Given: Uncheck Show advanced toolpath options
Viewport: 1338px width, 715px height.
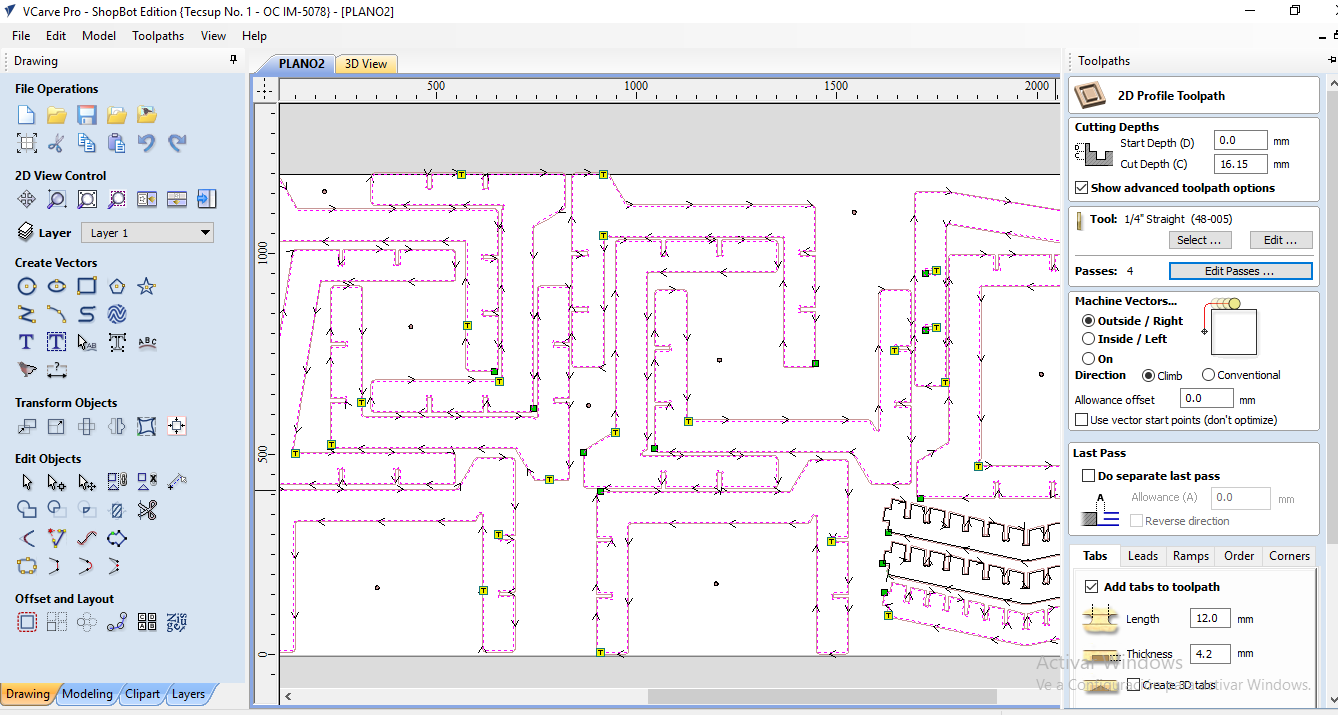Looking at the screenshot, I should click(x=1081, y=188).
